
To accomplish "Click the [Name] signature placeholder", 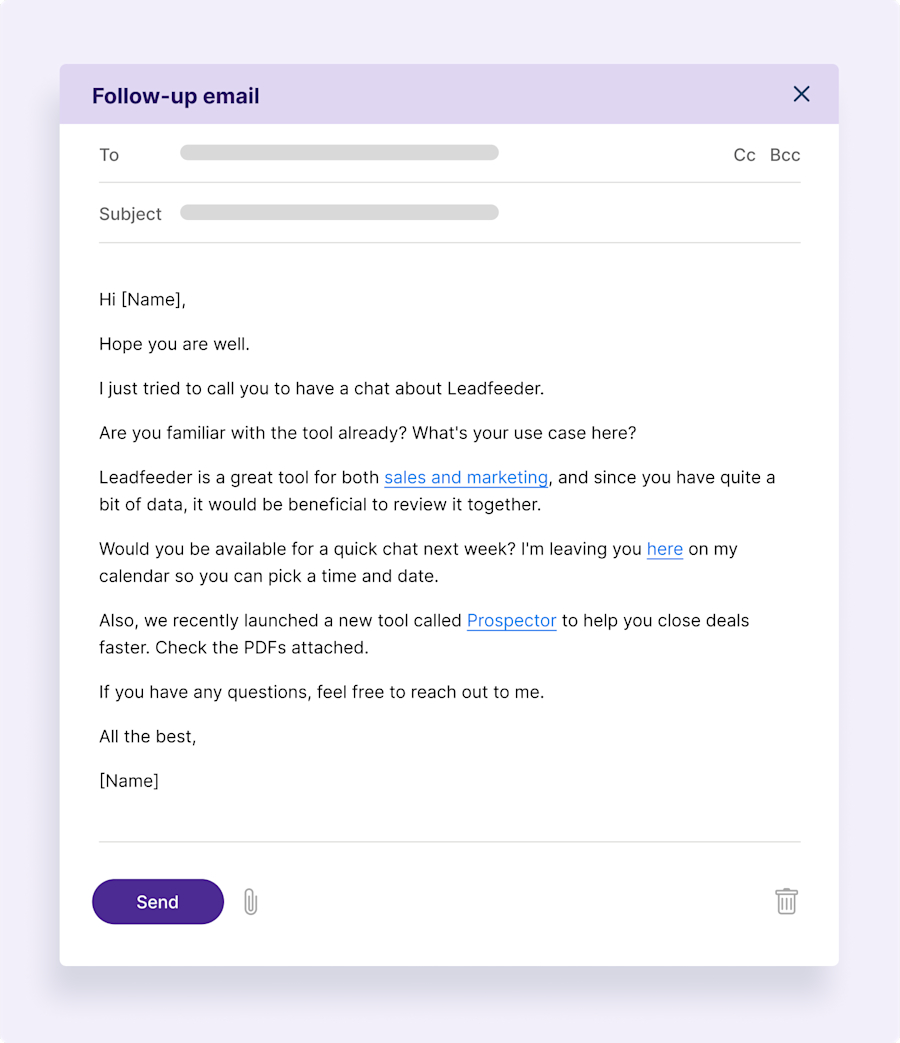I will (x=129, y=780).
